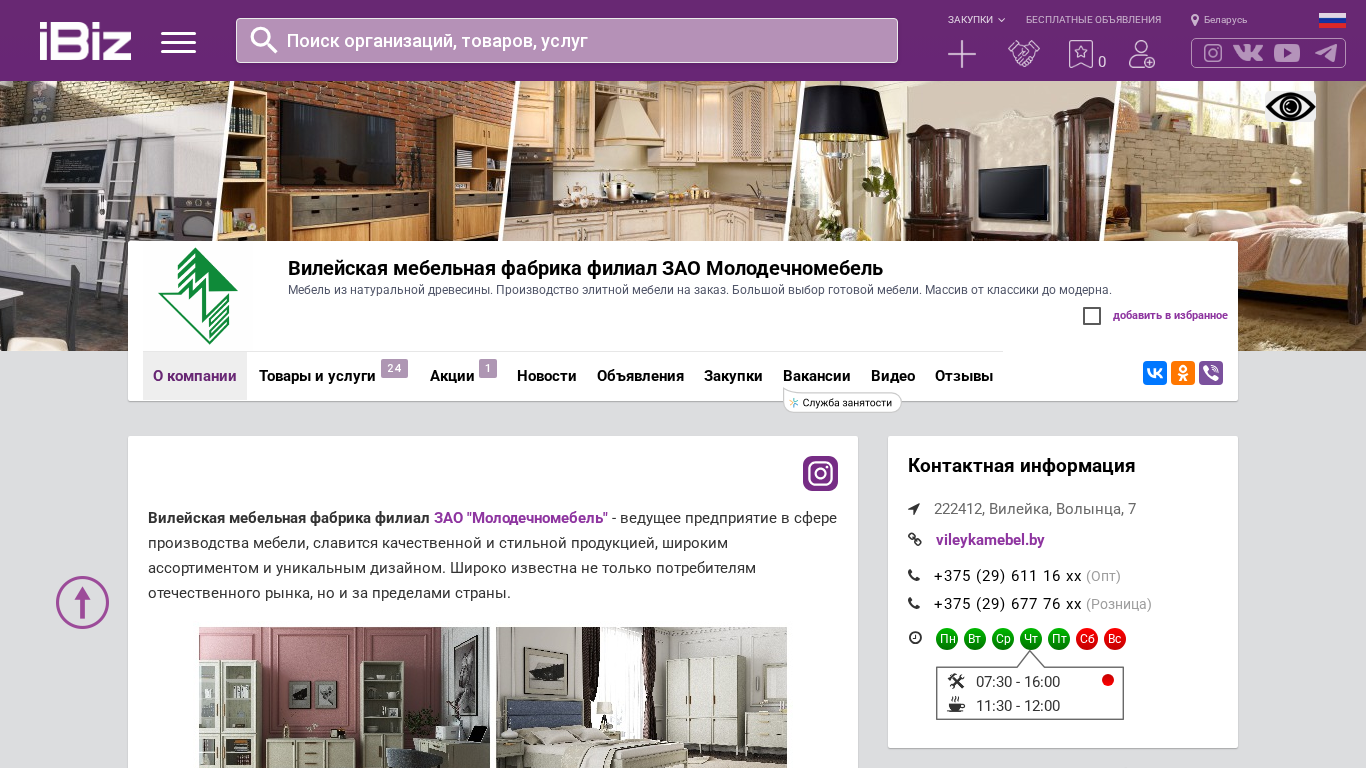This screenshot has height=768, width=1366.
Task: Expand the 'Закупки' header dropdown
Action: pos(976,20)
